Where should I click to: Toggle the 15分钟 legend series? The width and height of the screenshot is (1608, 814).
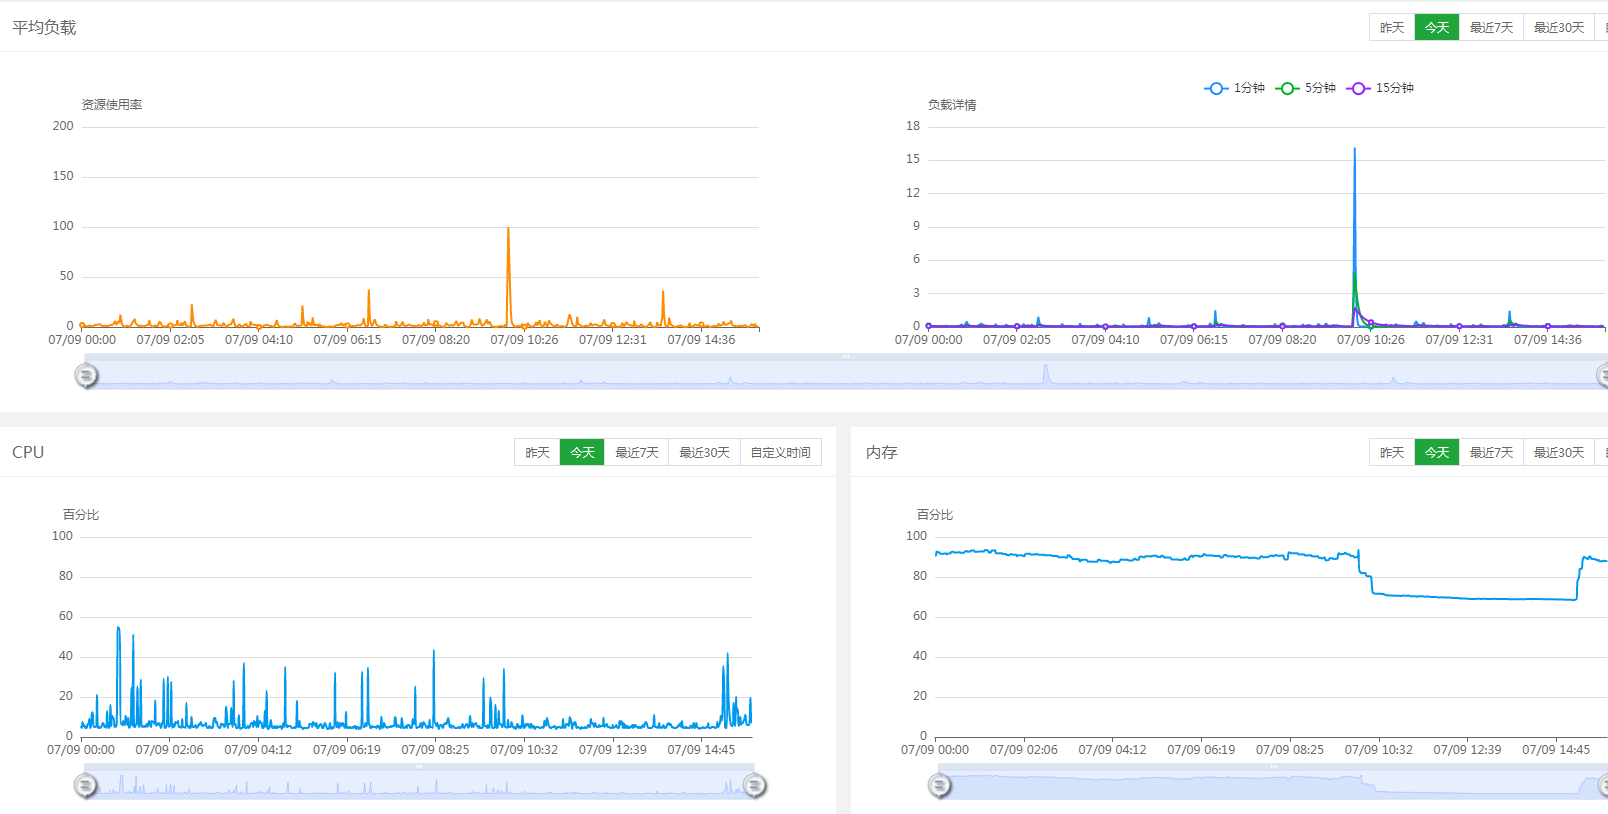tap(1380, 88)
